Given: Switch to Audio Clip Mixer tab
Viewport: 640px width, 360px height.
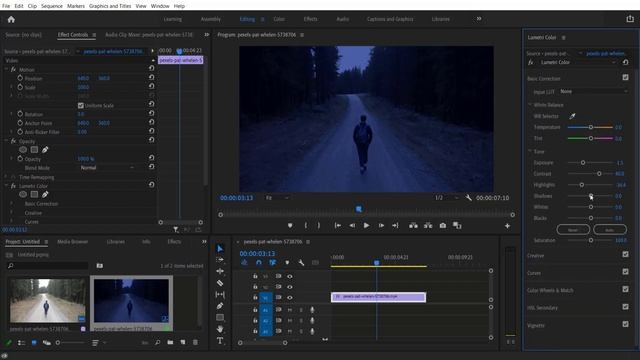Looking at the screenshot, I should pos(149,35).
